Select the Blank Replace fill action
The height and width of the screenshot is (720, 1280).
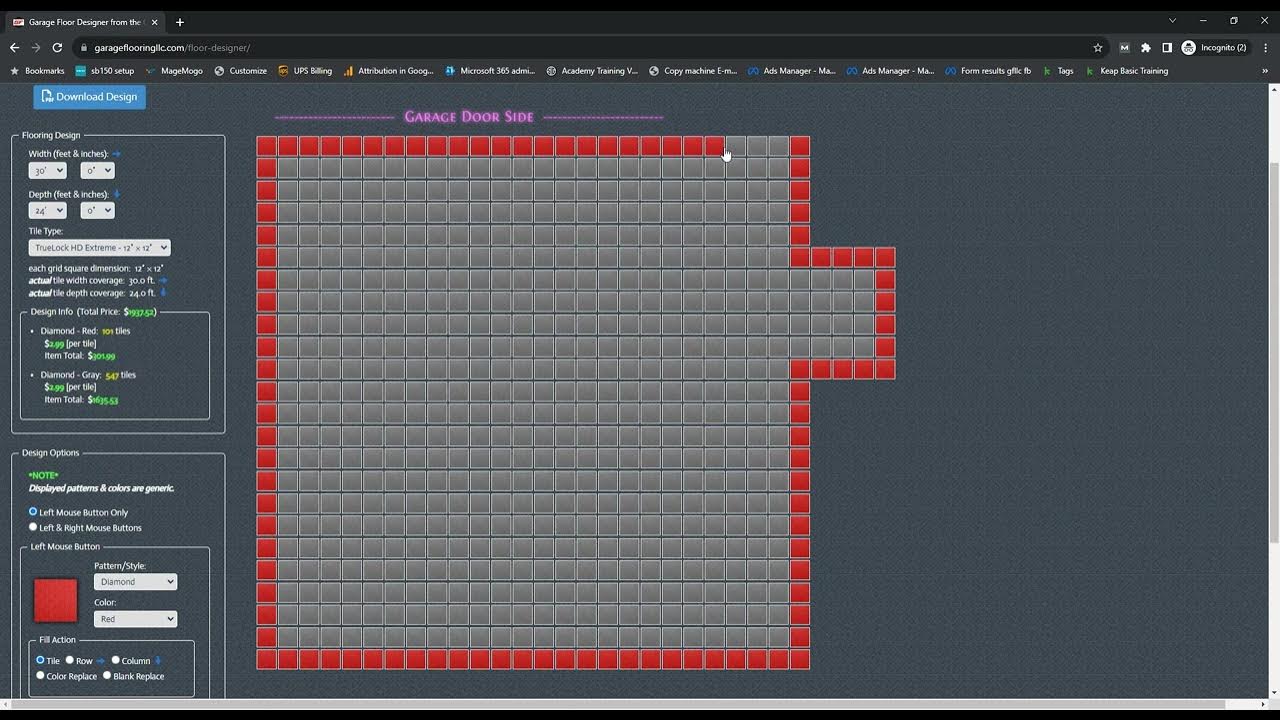107,675
